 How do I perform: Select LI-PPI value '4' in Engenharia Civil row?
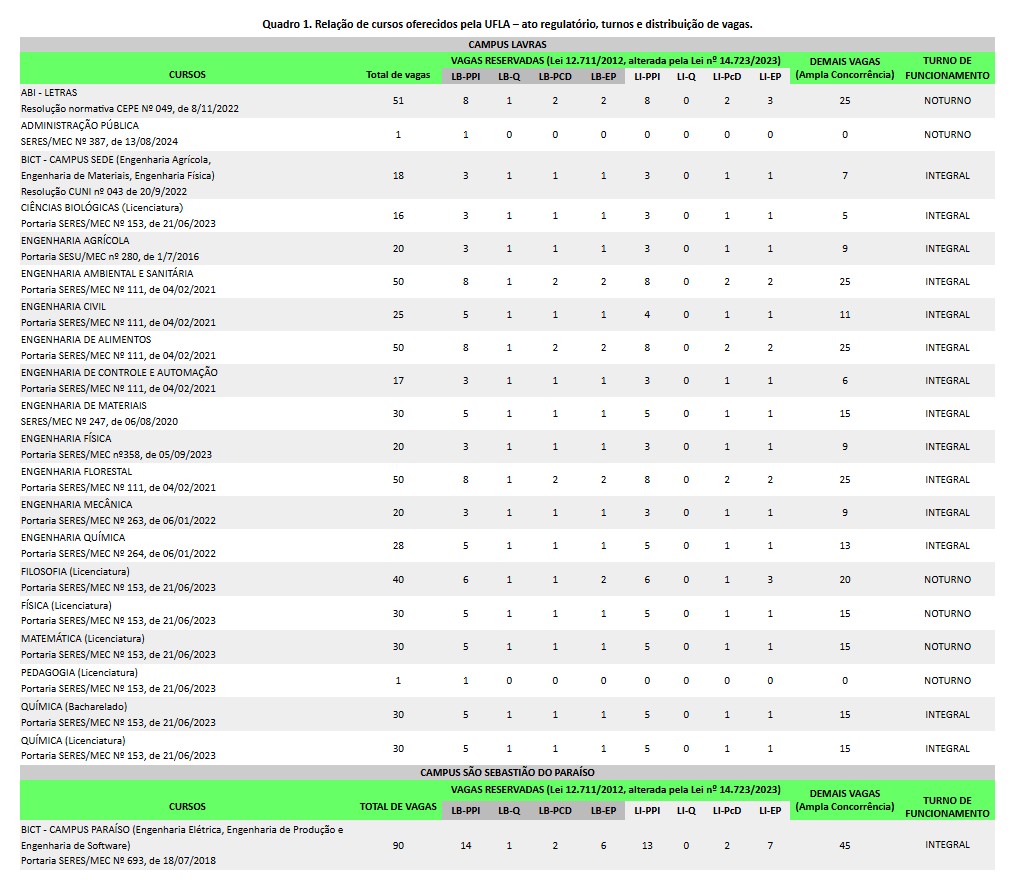coord(647,314)
